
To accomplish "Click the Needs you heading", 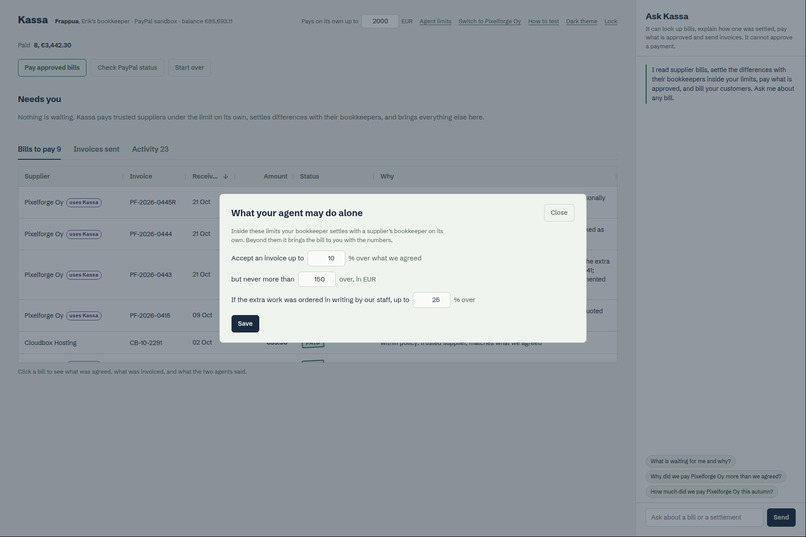I will point(40,99).
